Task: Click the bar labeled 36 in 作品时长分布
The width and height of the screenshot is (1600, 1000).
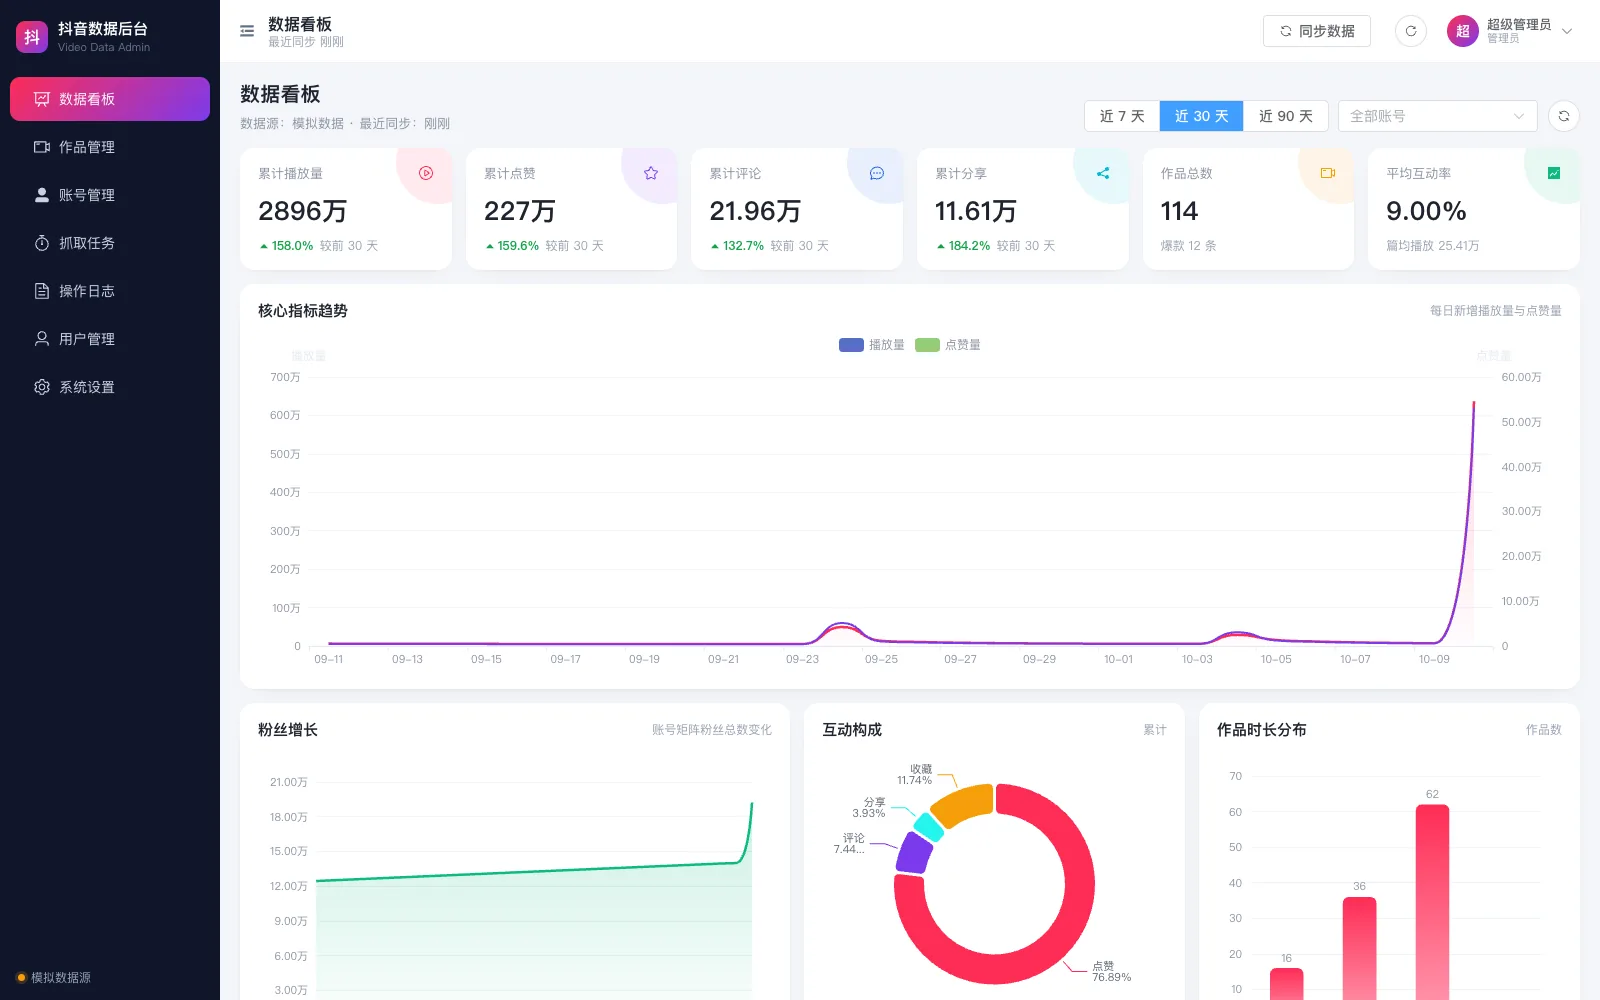Action: (x=1359, y=948)
